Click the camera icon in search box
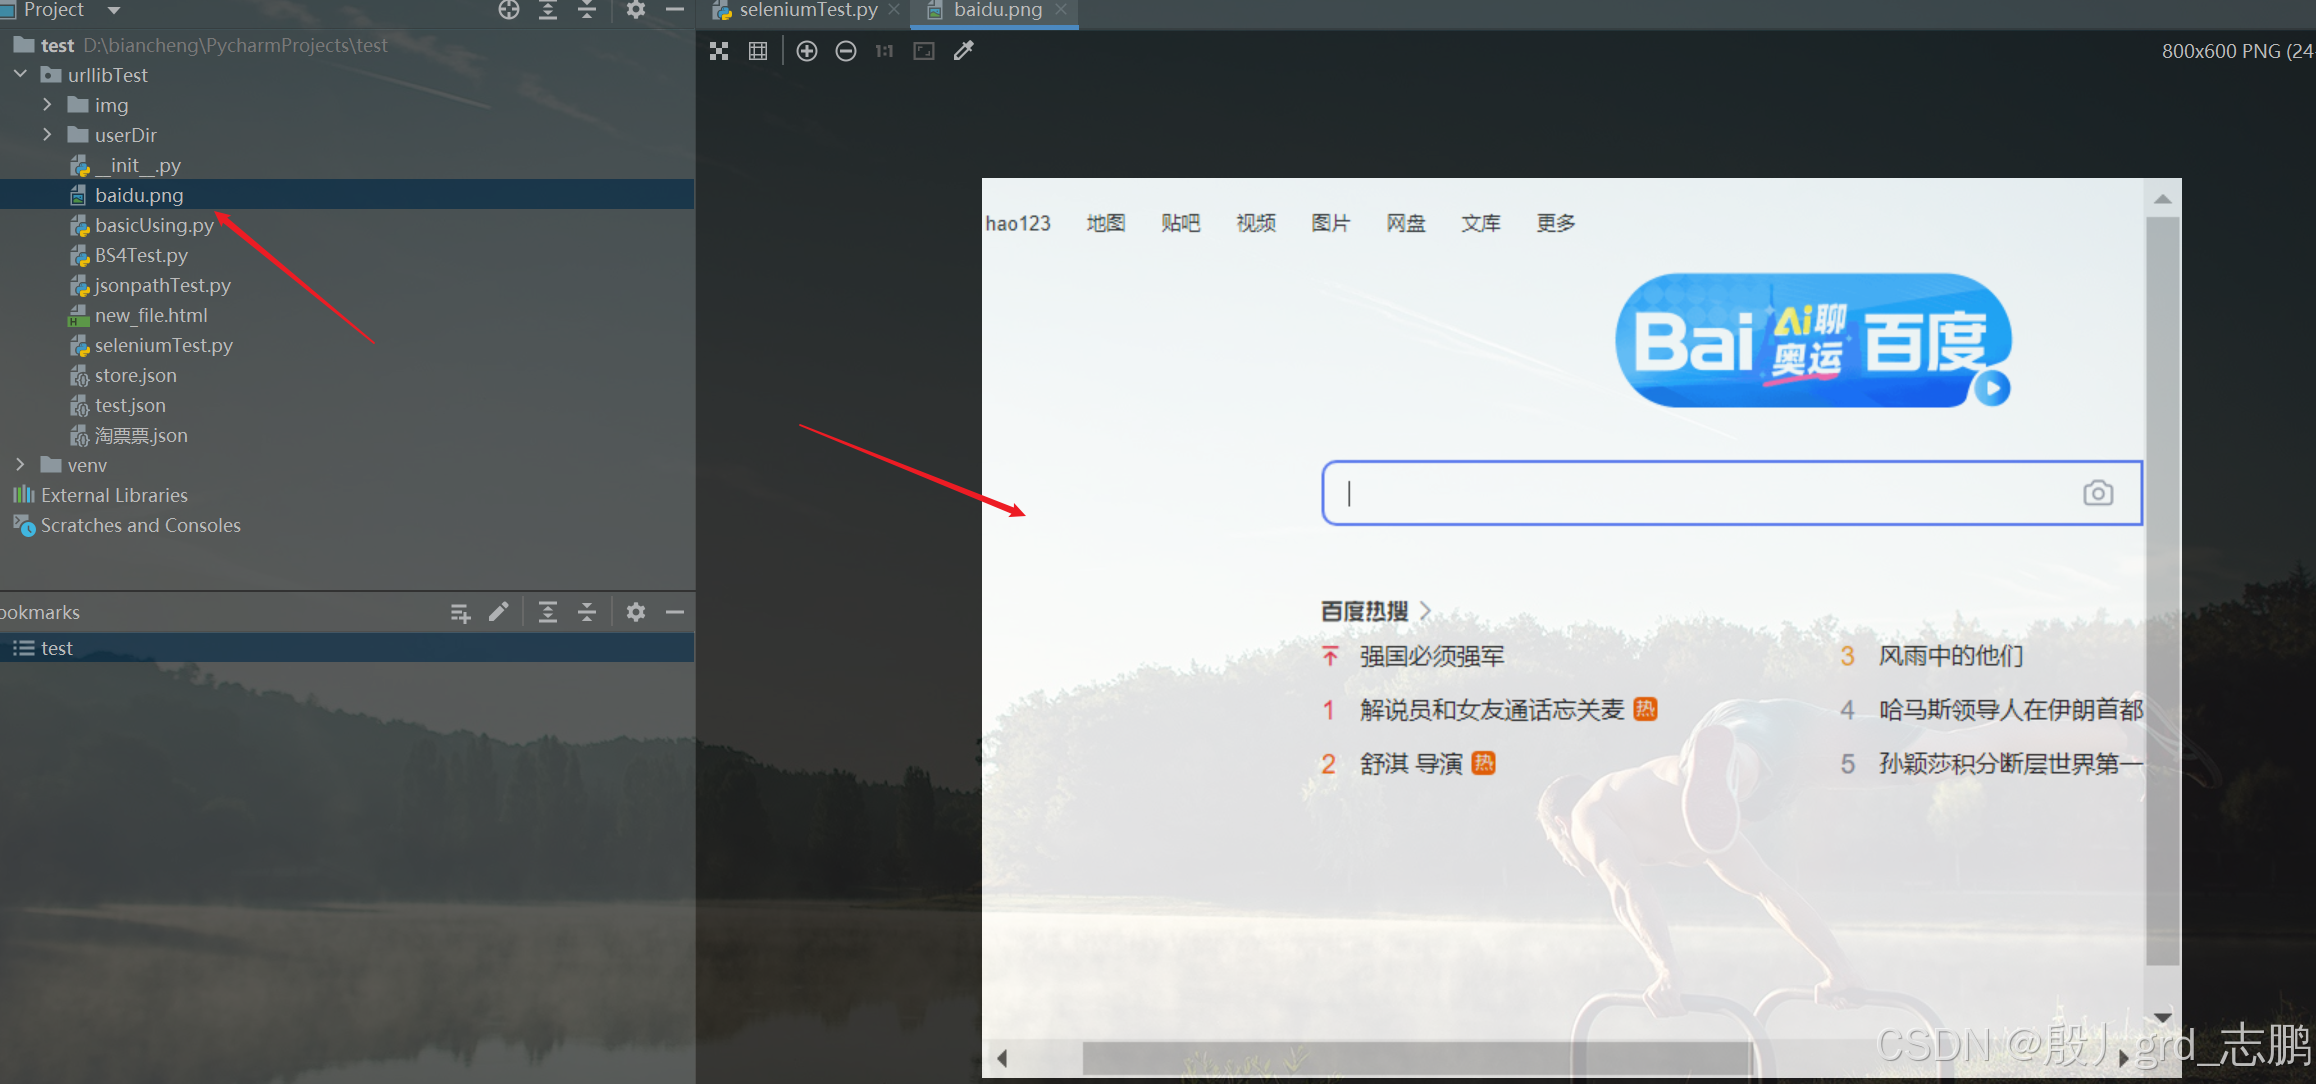Screen dimensions: 2316x1084 (2099, 493)
